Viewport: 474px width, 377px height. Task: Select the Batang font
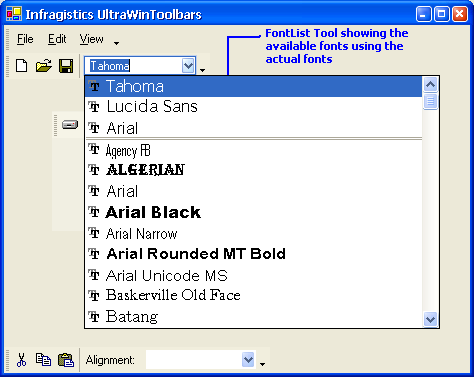coord(253,317)
